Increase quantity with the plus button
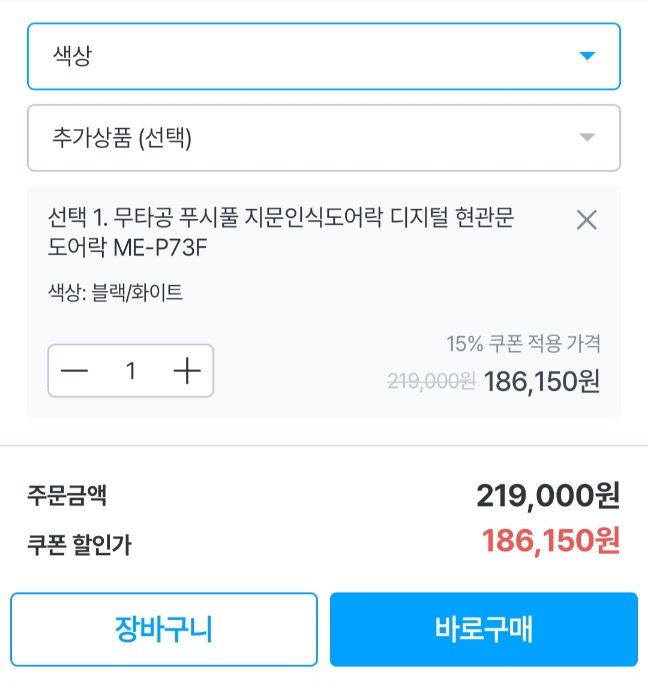 pos(187,371)
